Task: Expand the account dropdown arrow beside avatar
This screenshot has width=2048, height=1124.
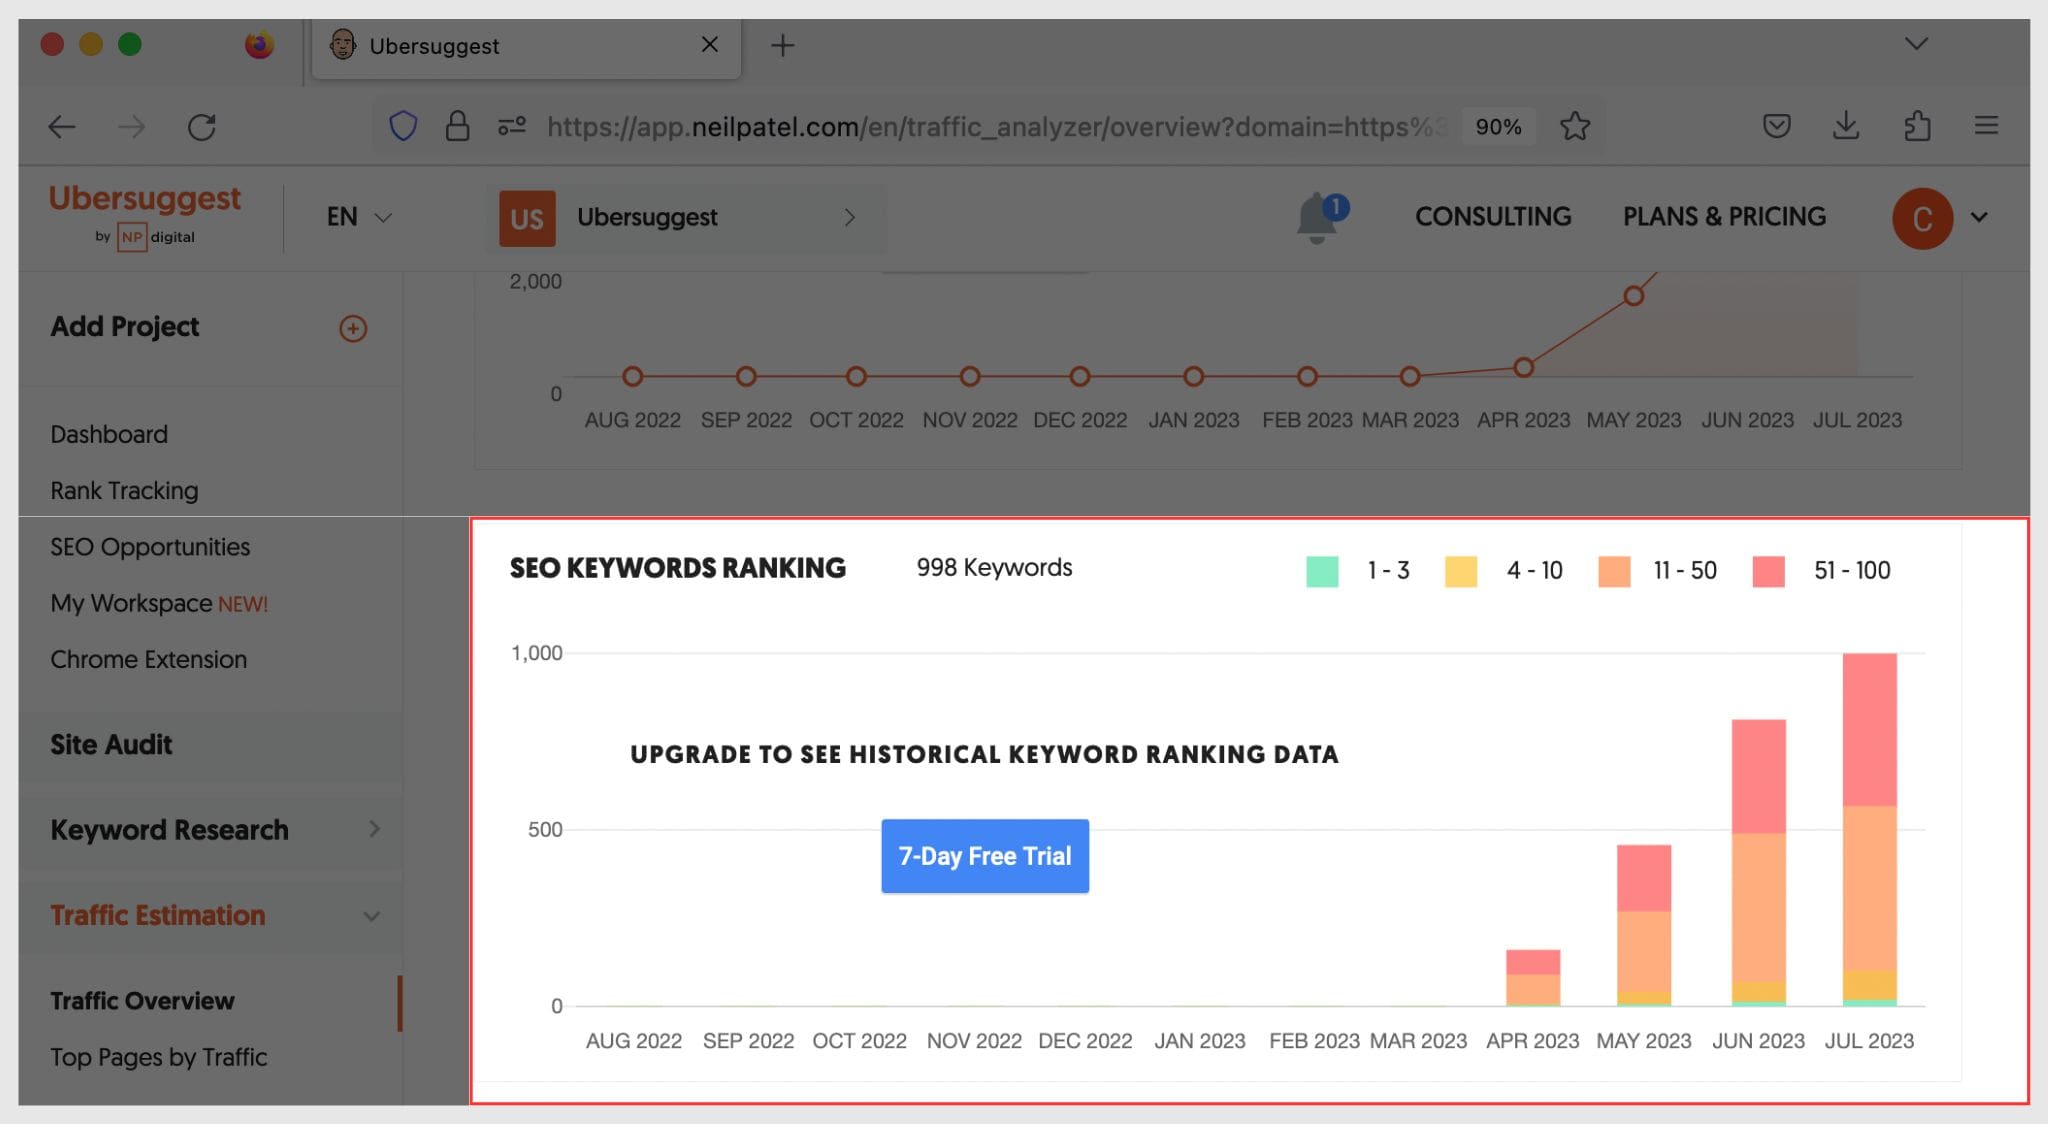Action: tap(1979, 217)
